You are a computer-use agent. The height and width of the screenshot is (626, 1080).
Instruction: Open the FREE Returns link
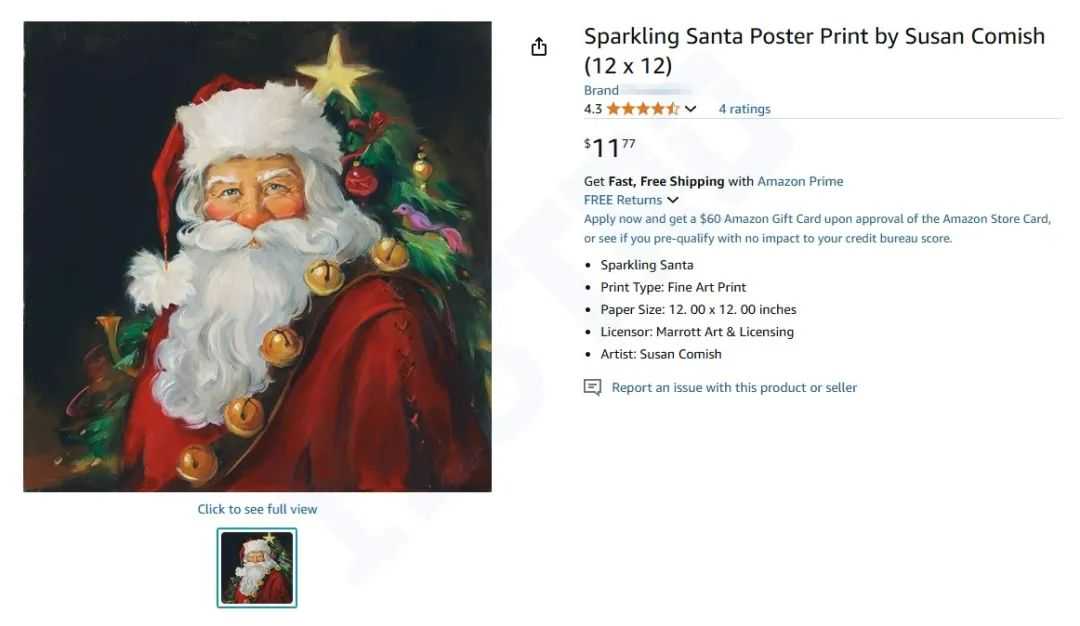[623, 200]
